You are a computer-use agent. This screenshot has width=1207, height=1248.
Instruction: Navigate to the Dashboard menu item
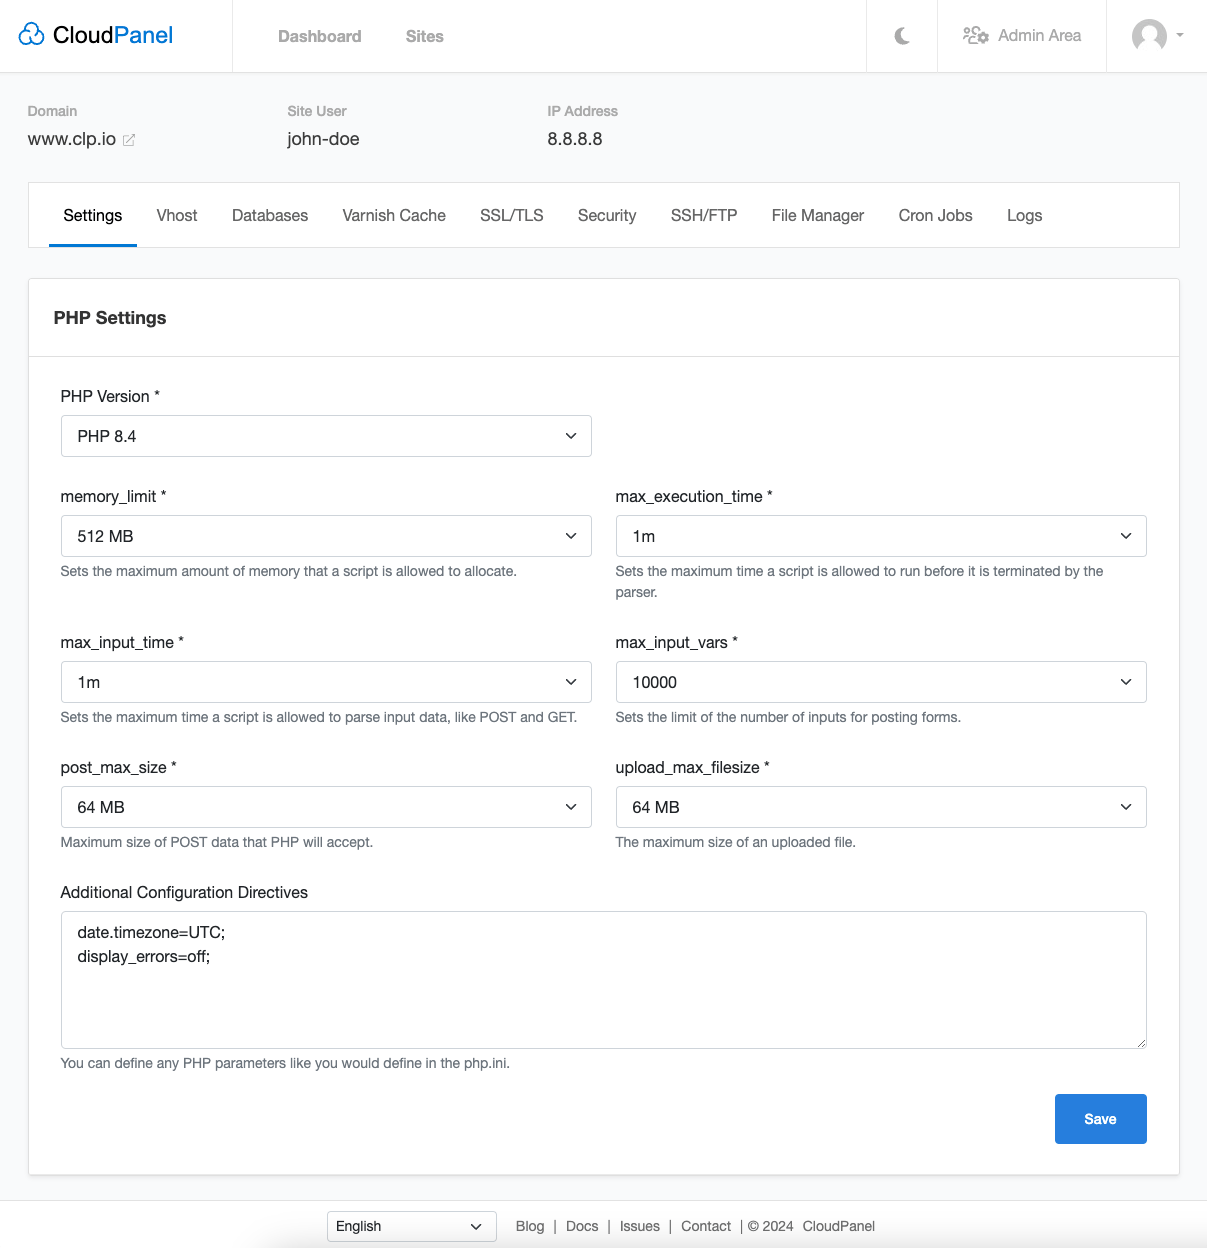[x=320, y=36]
